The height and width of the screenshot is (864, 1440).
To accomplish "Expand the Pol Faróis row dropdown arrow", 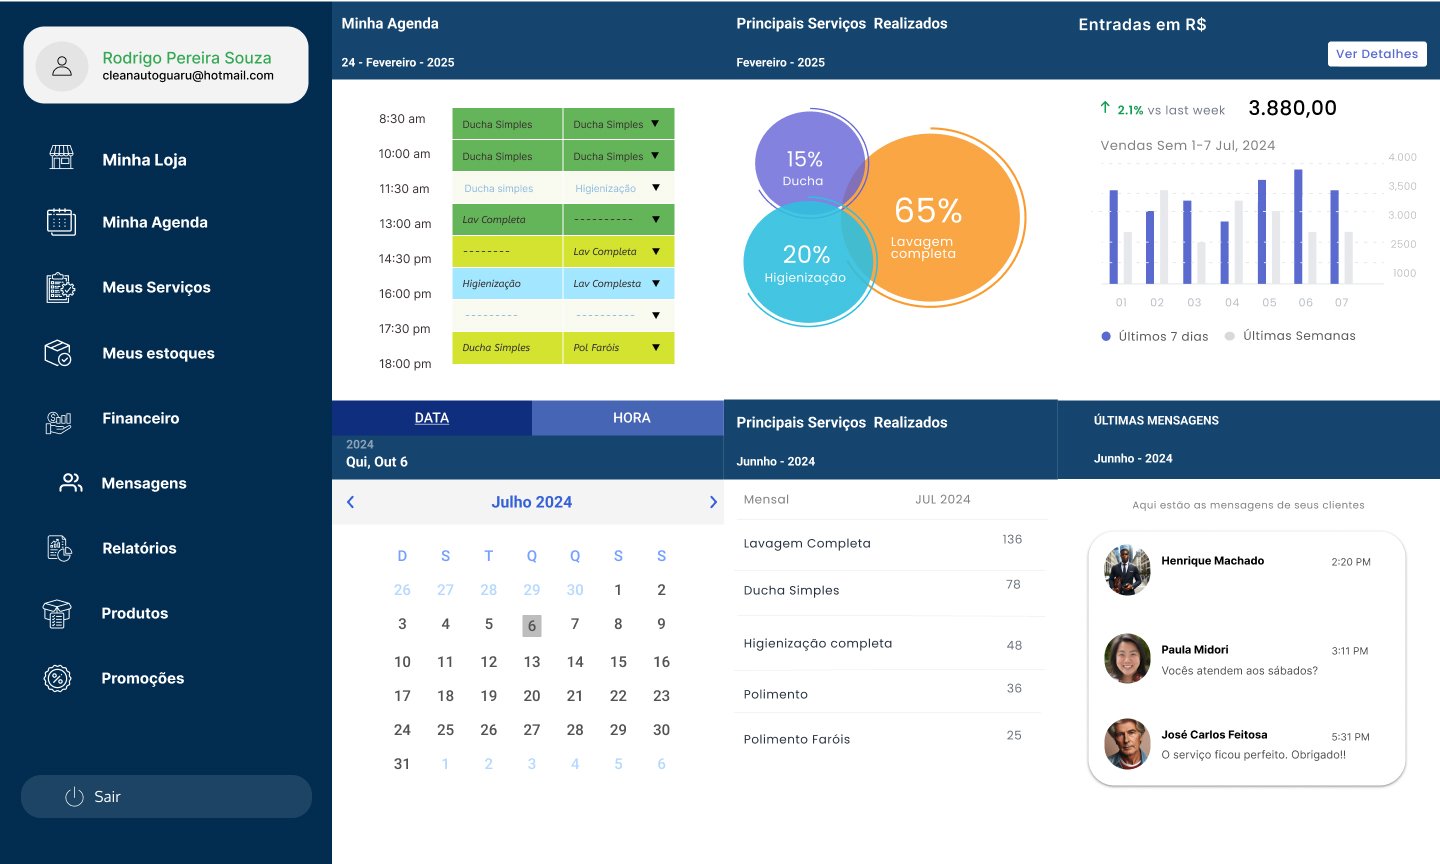I will [655, 347].
